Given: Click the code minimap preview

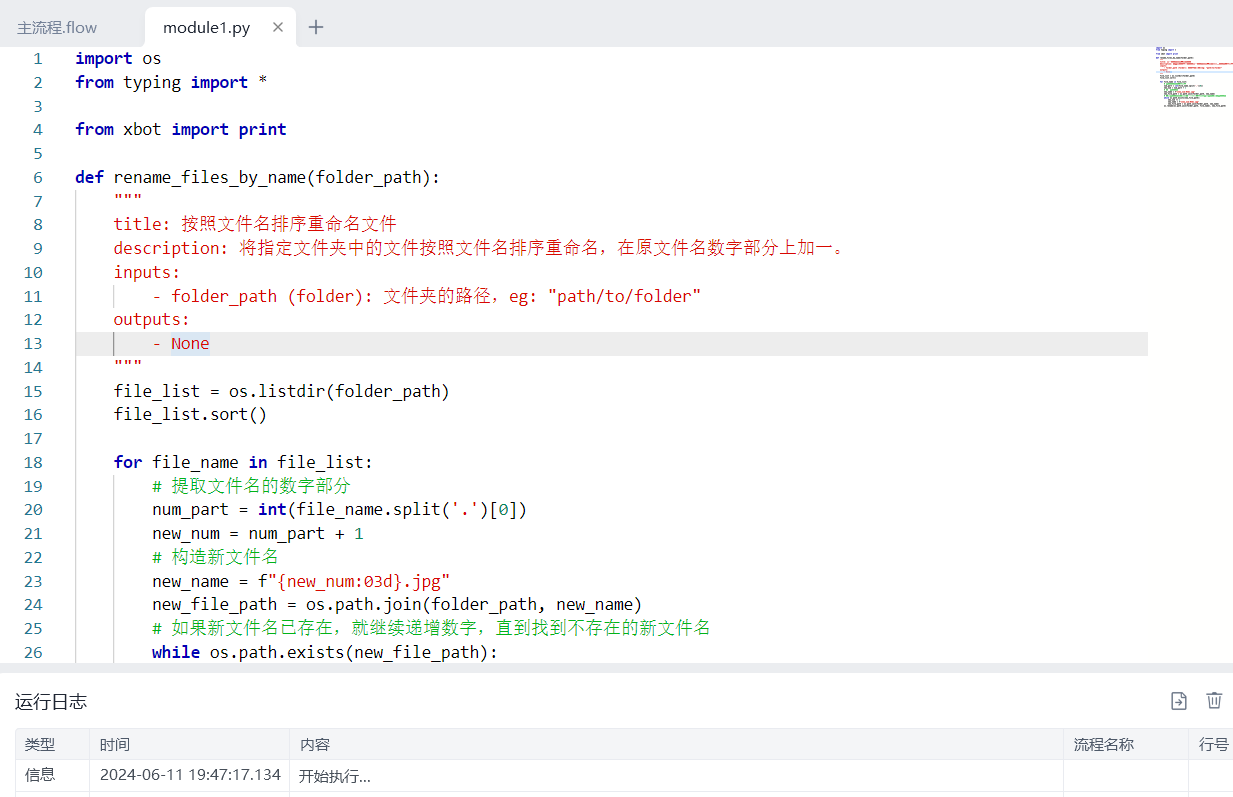Looking at the screenshot, I should [x=1192, y=76].
